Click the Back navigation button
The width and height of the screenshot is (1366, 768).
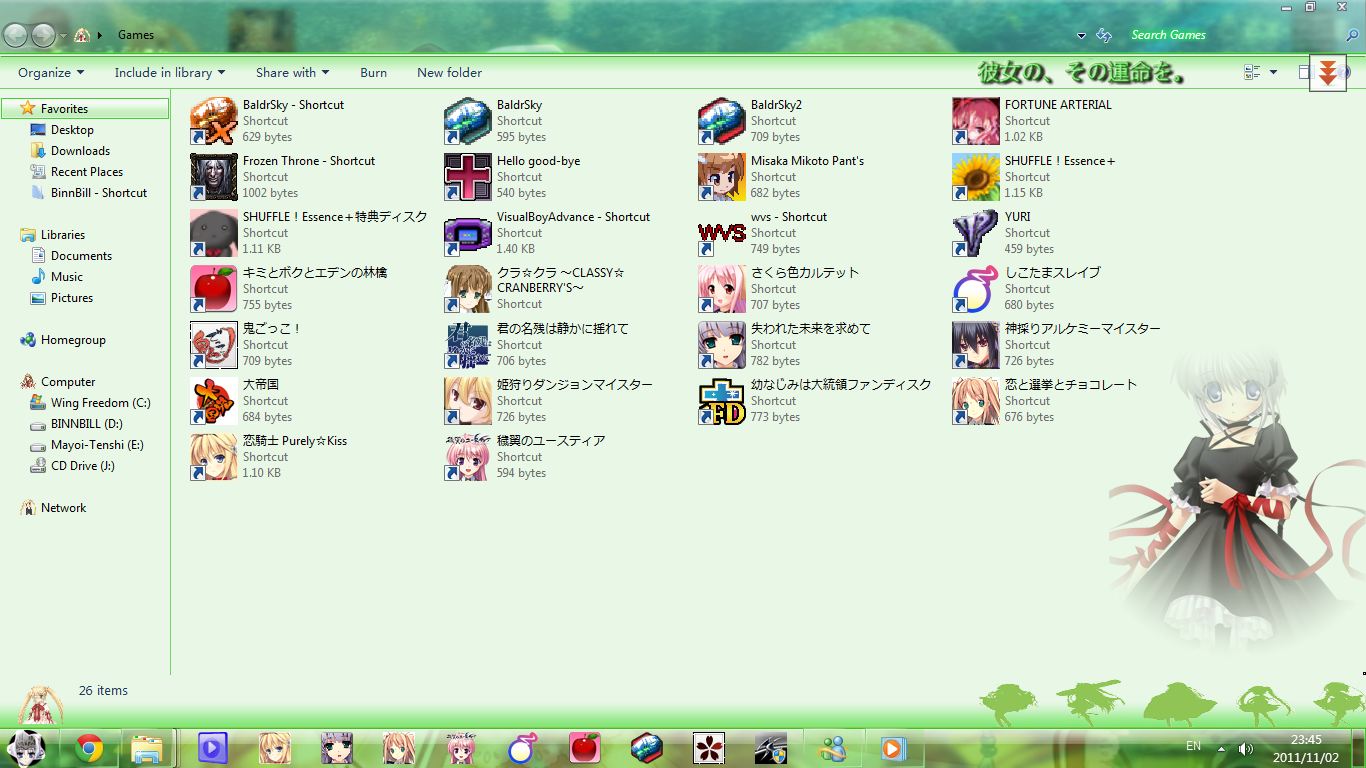coord(16,36)
